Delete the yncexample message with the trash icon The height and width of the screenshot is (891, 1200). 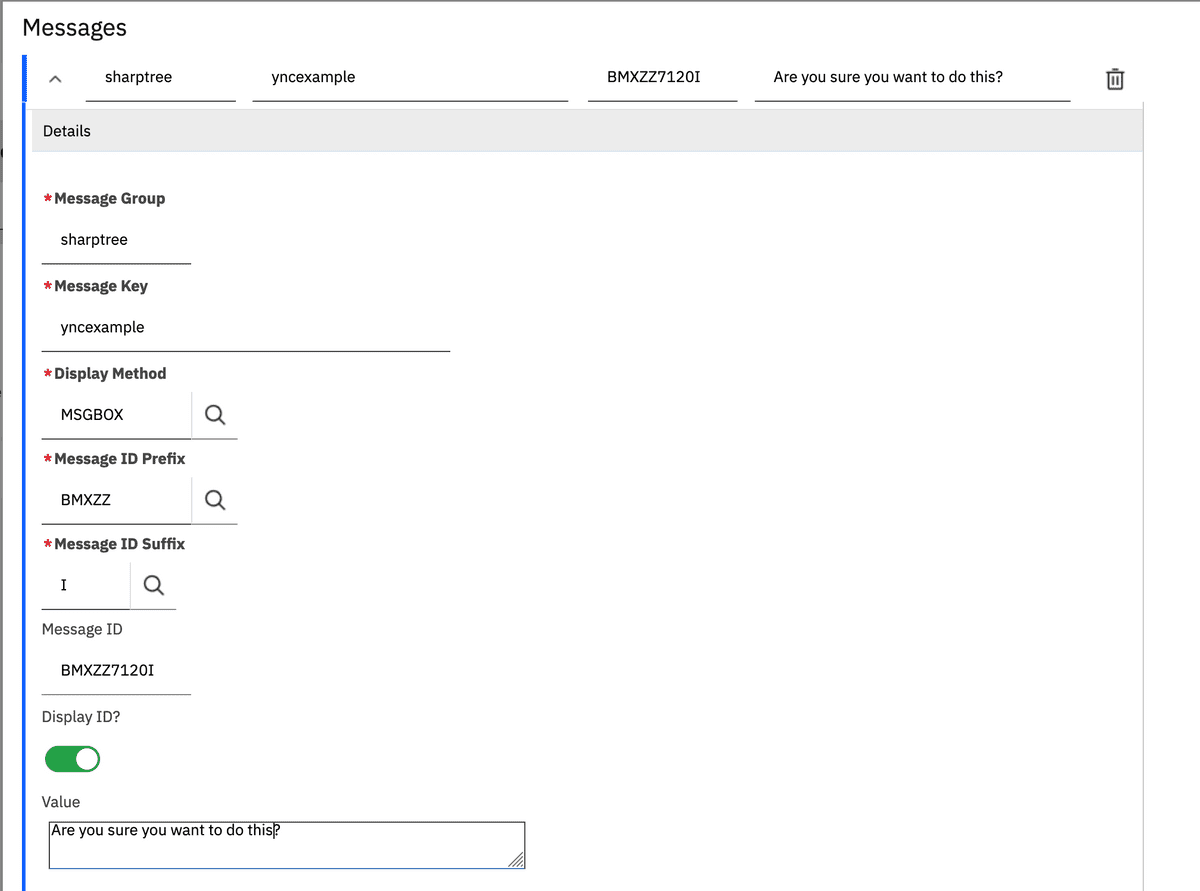coord(1115,79)
